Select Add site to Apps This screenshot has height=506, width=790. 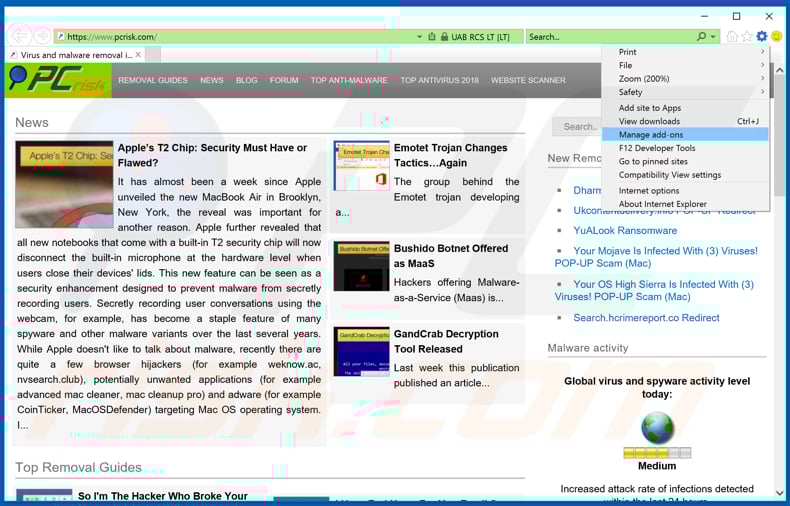[685, 107]
